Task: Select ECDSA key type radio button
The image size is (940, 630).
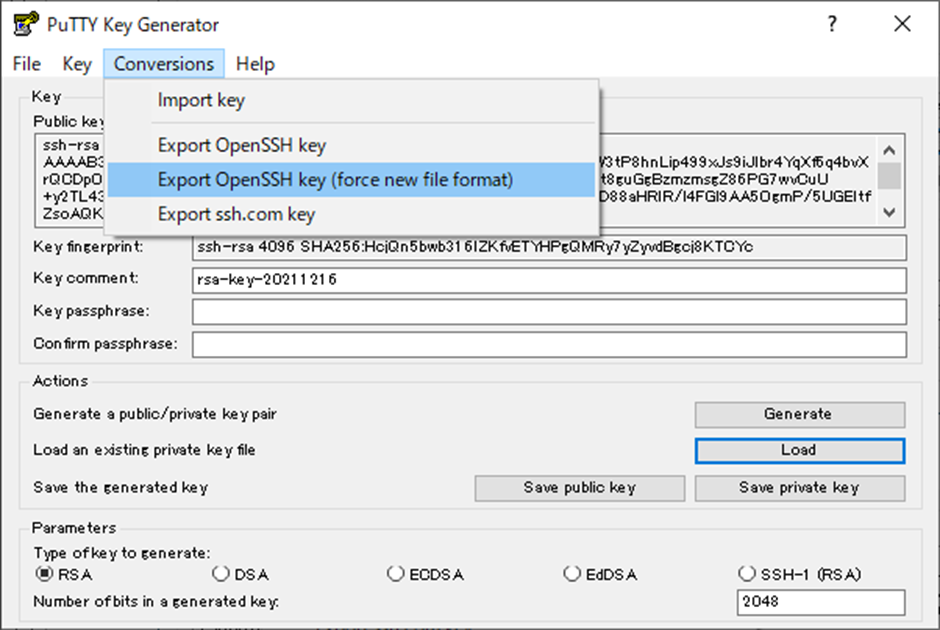Action: [396, 574]
